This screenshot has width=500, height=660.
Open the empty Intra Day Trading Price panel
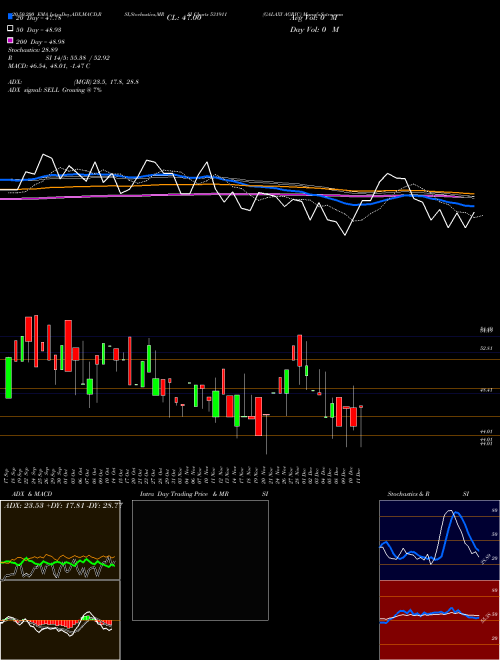tap(200, 560)
